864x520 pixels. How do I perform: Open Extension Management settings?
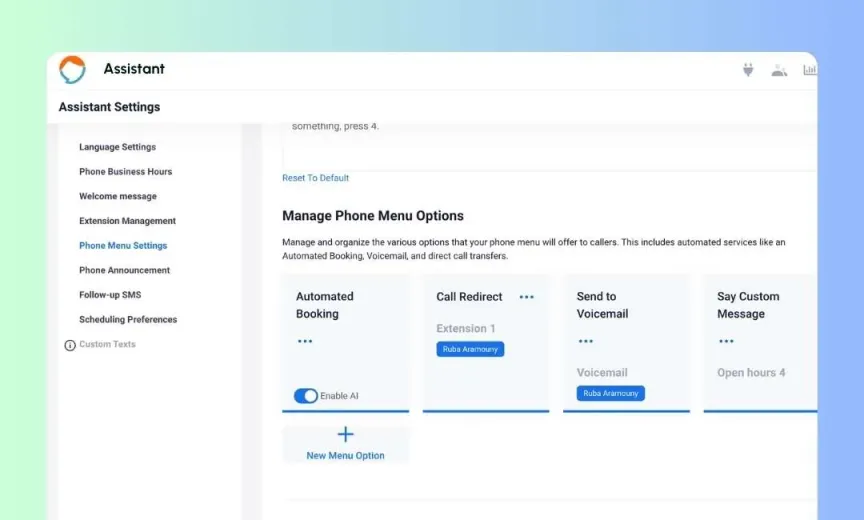(127, 221)
